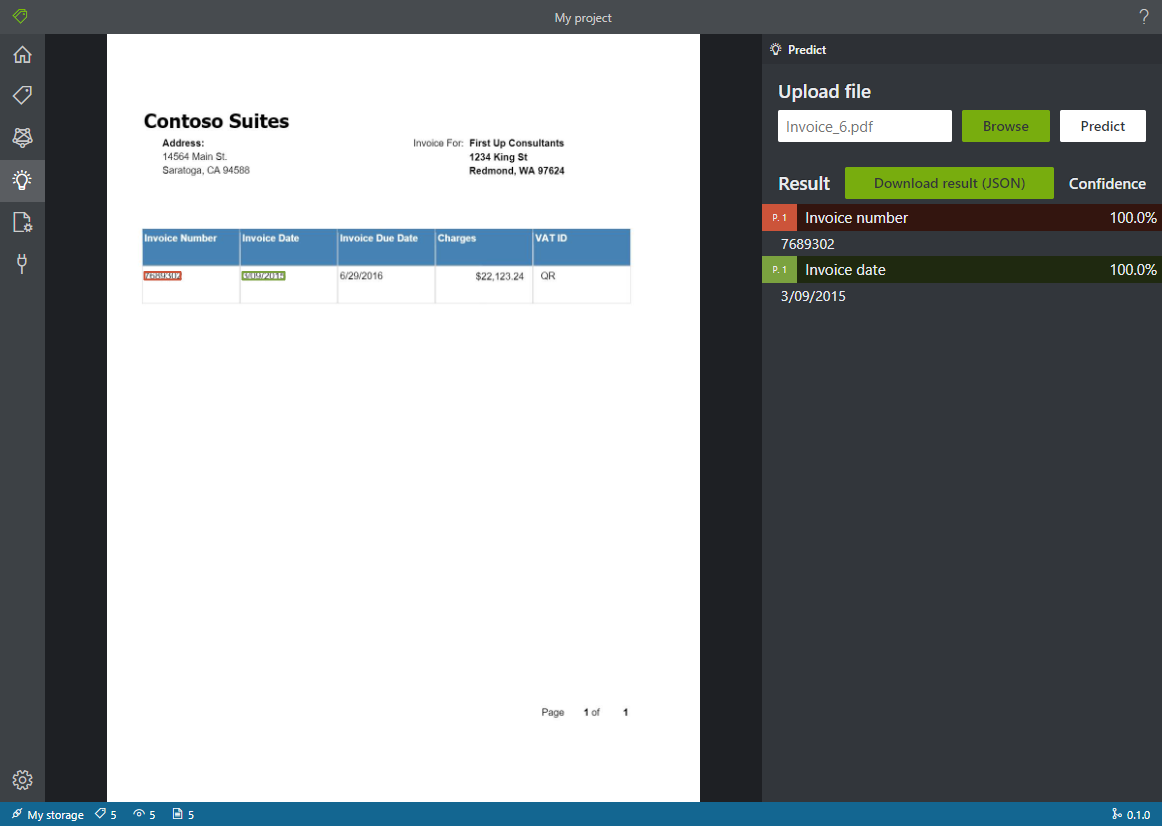
Task: Click the Predict panel lightbulb icon
Action: (x=776, y=50)
